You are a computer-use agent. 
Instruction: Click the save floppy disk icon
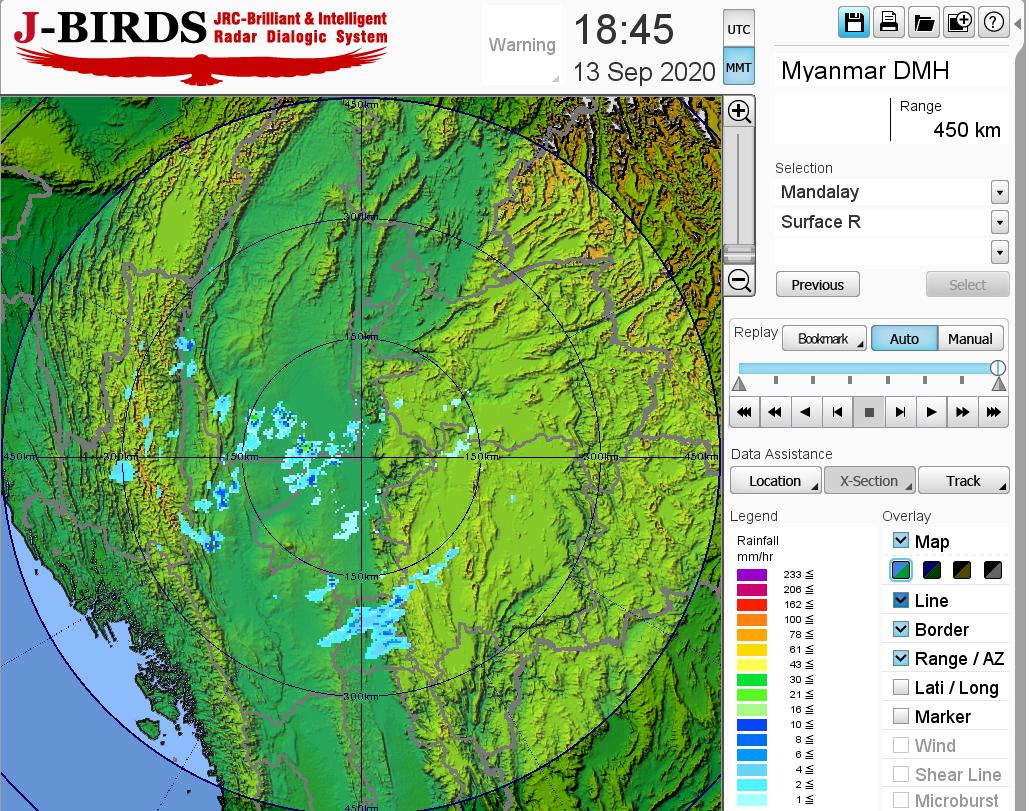pos(854,23)
